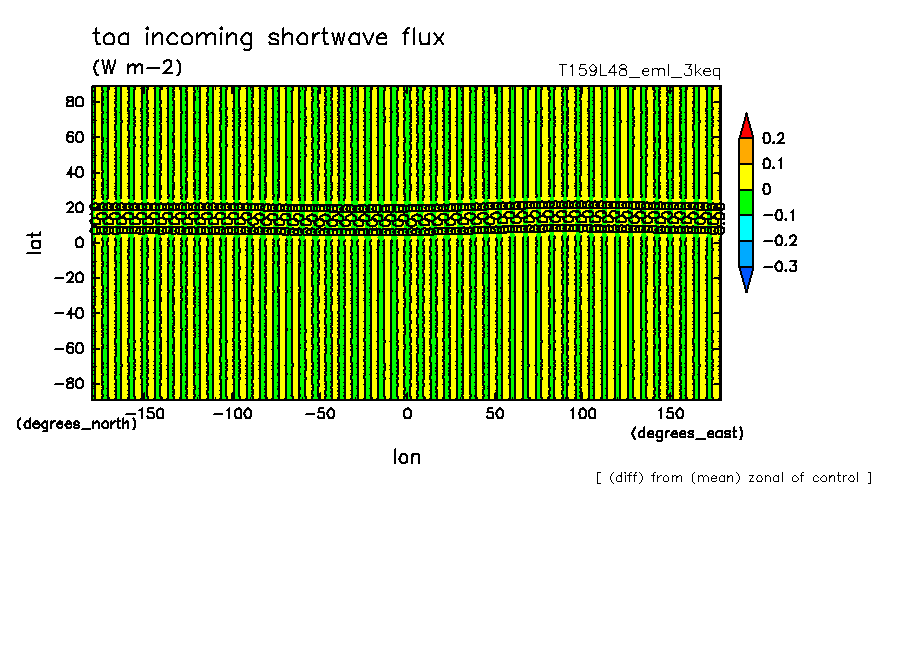Select the green colorbar swatch

coord(745,202)
